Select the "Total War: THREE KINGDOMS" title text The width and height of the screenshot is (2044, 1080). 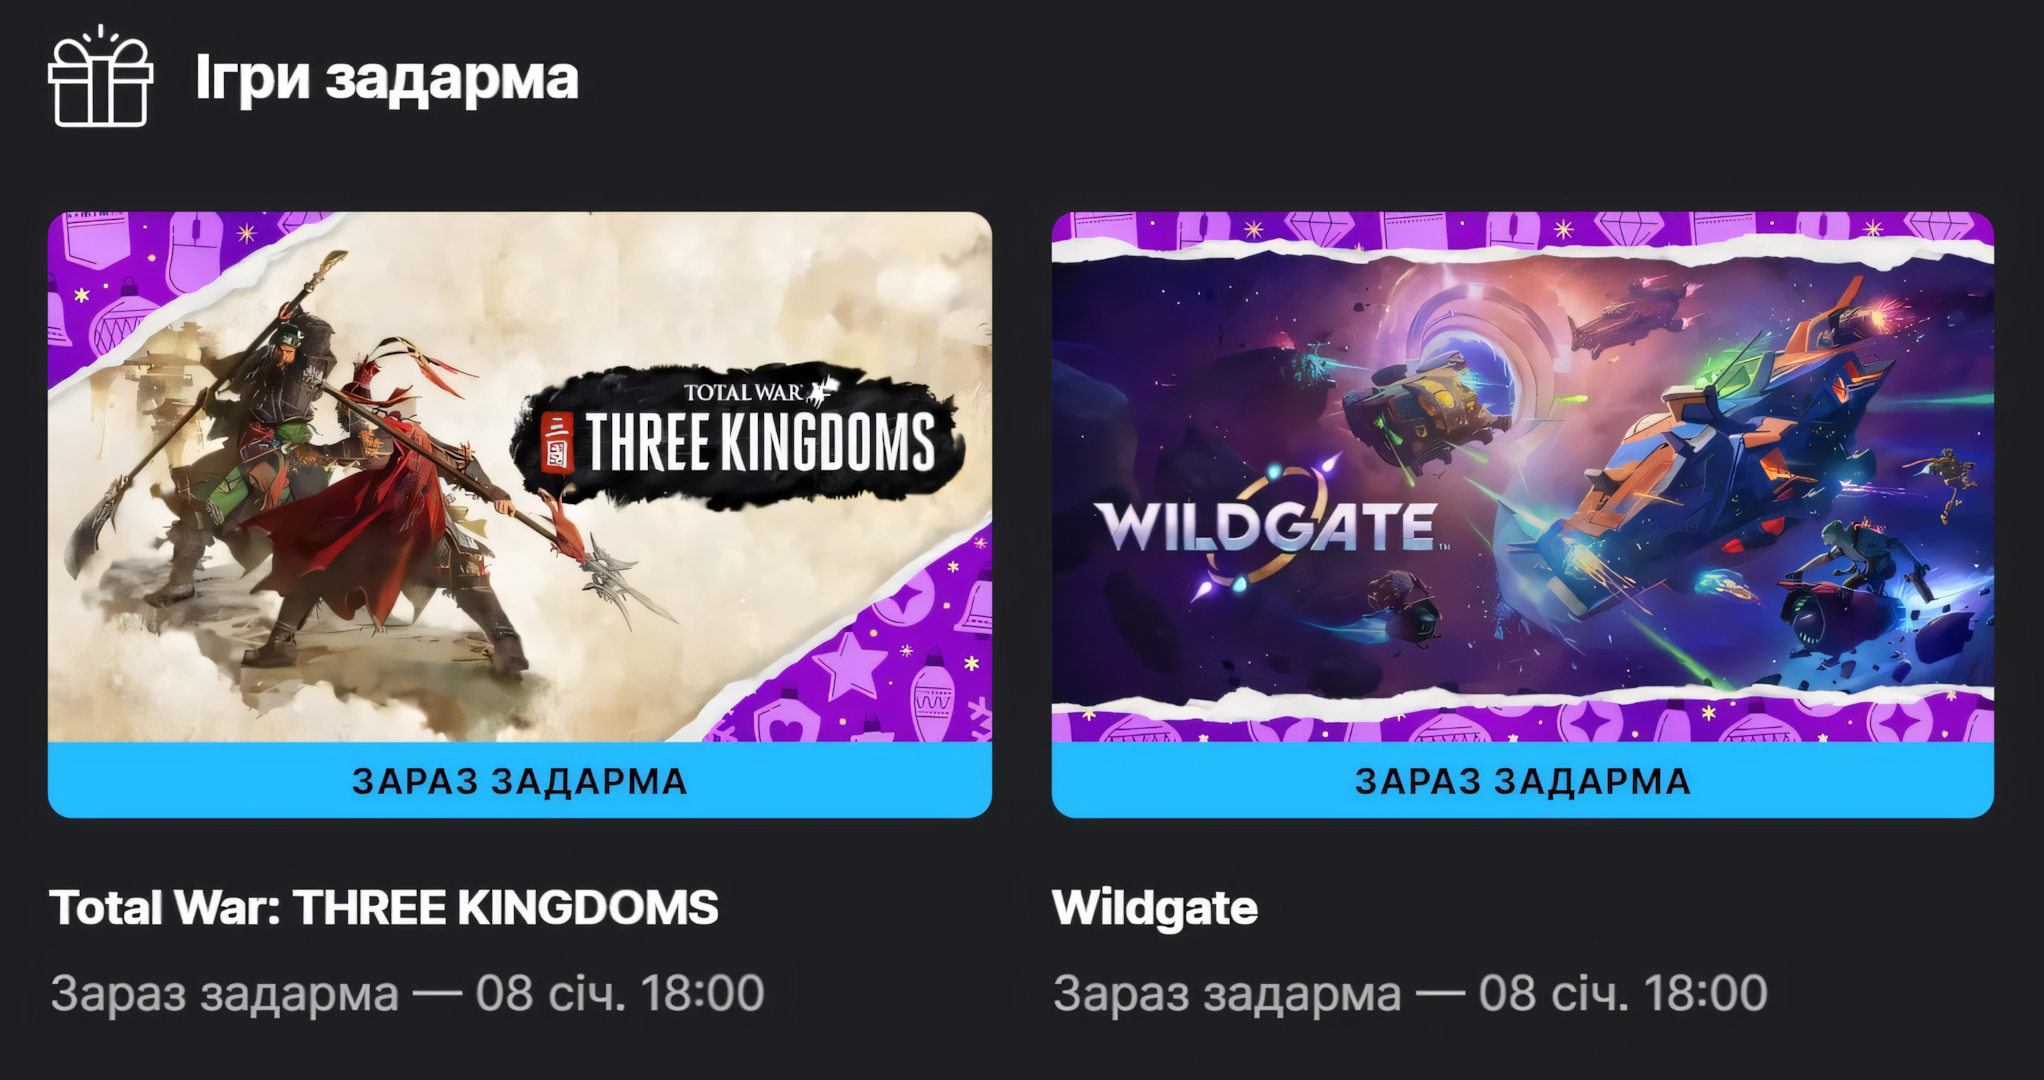point(384,908)
